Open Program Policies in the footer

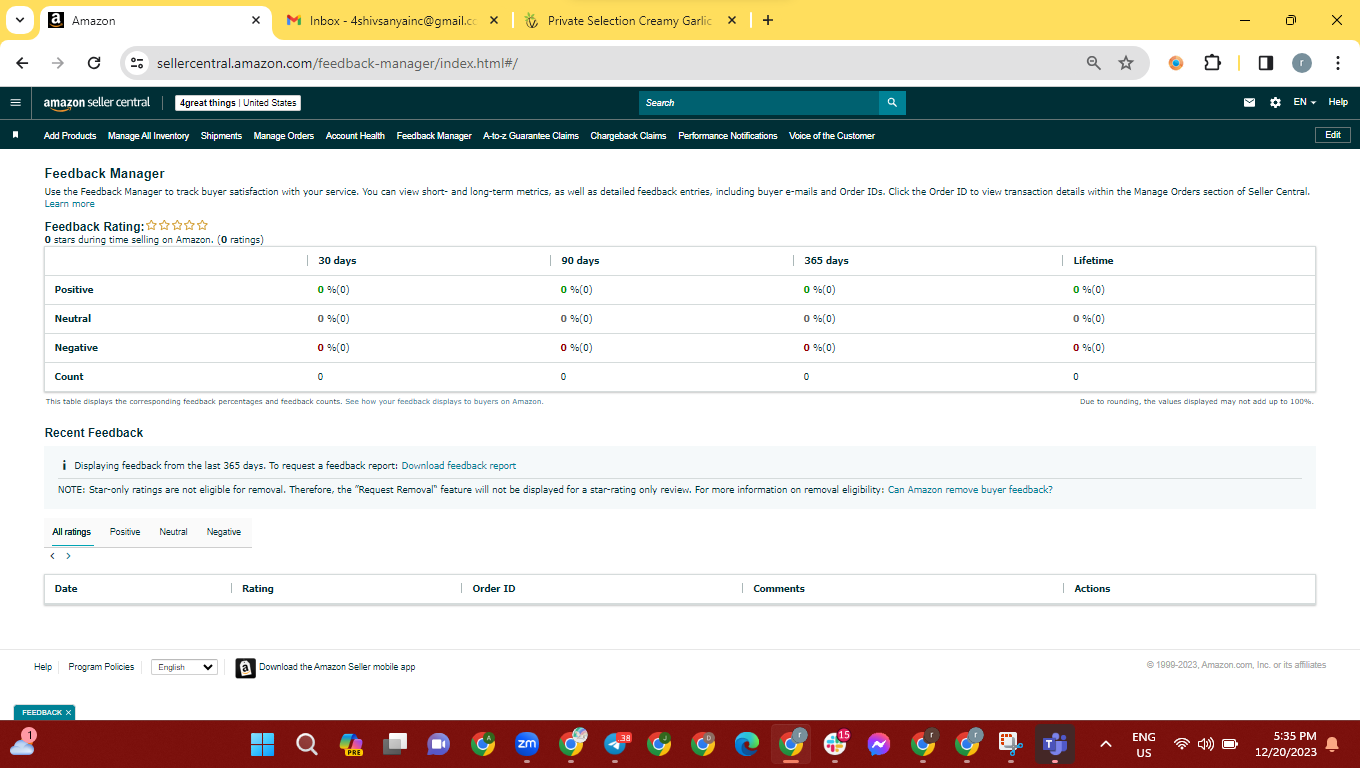pyautogui.click(x=101, y=667)
